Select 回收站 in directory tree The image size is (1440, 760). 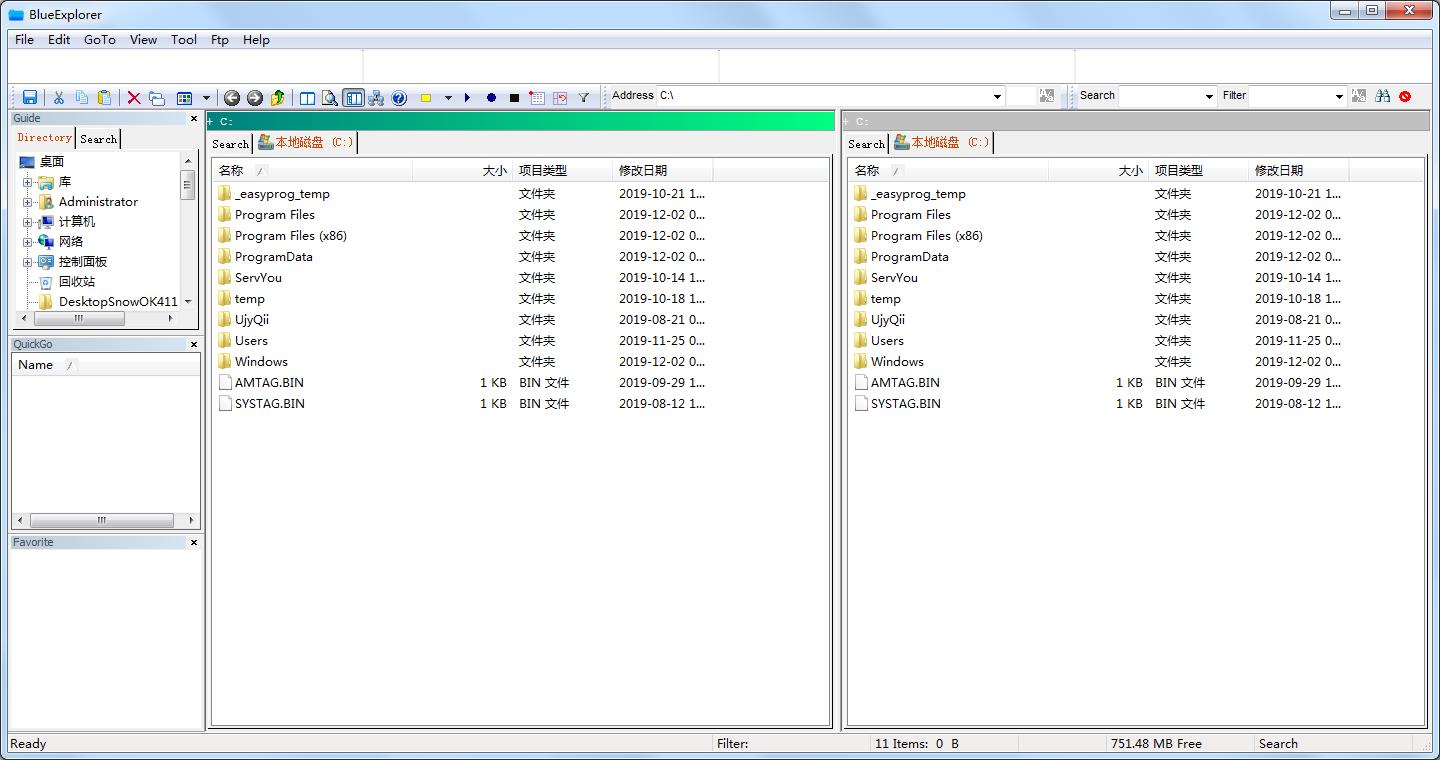77,282
